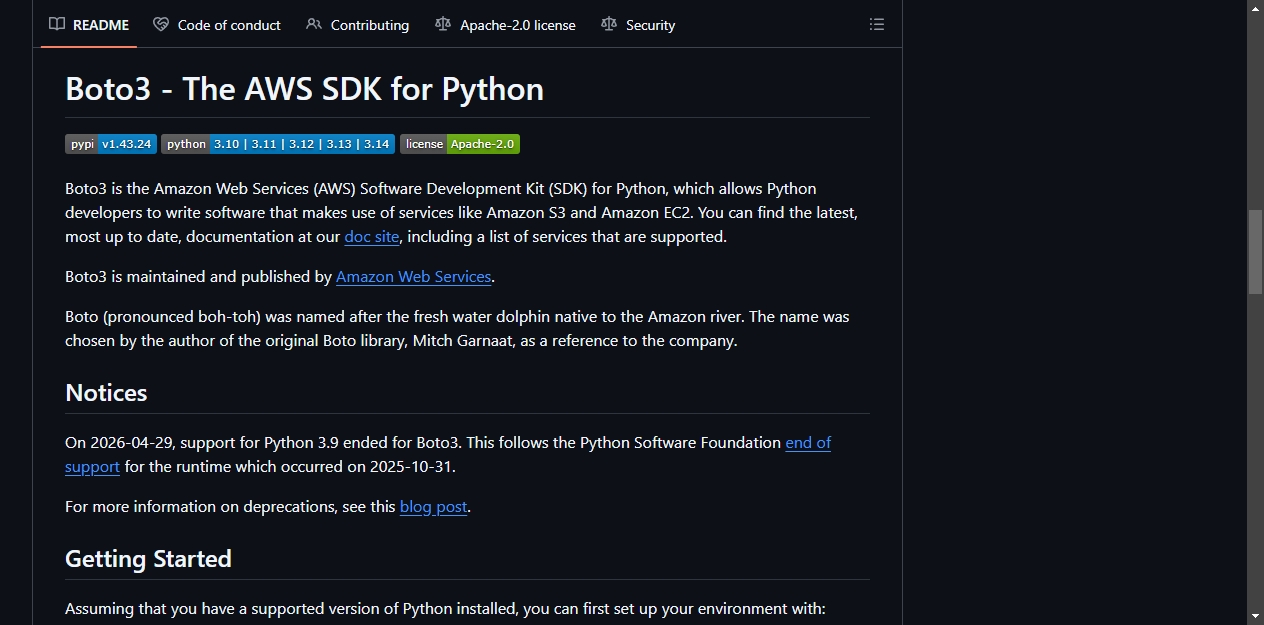Click the text 'Mitch Garnaat'
Viewport: 1264px width, 625px height.
pos(461,341)
